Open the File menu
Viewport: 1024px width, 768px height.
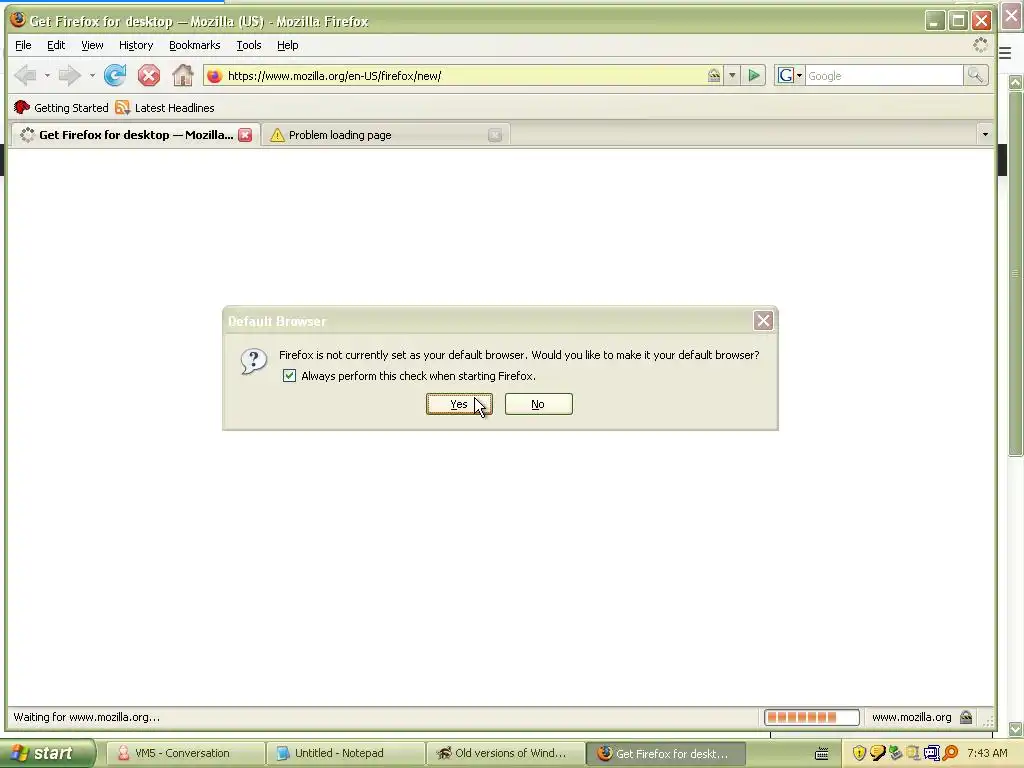tap(23, 45)
